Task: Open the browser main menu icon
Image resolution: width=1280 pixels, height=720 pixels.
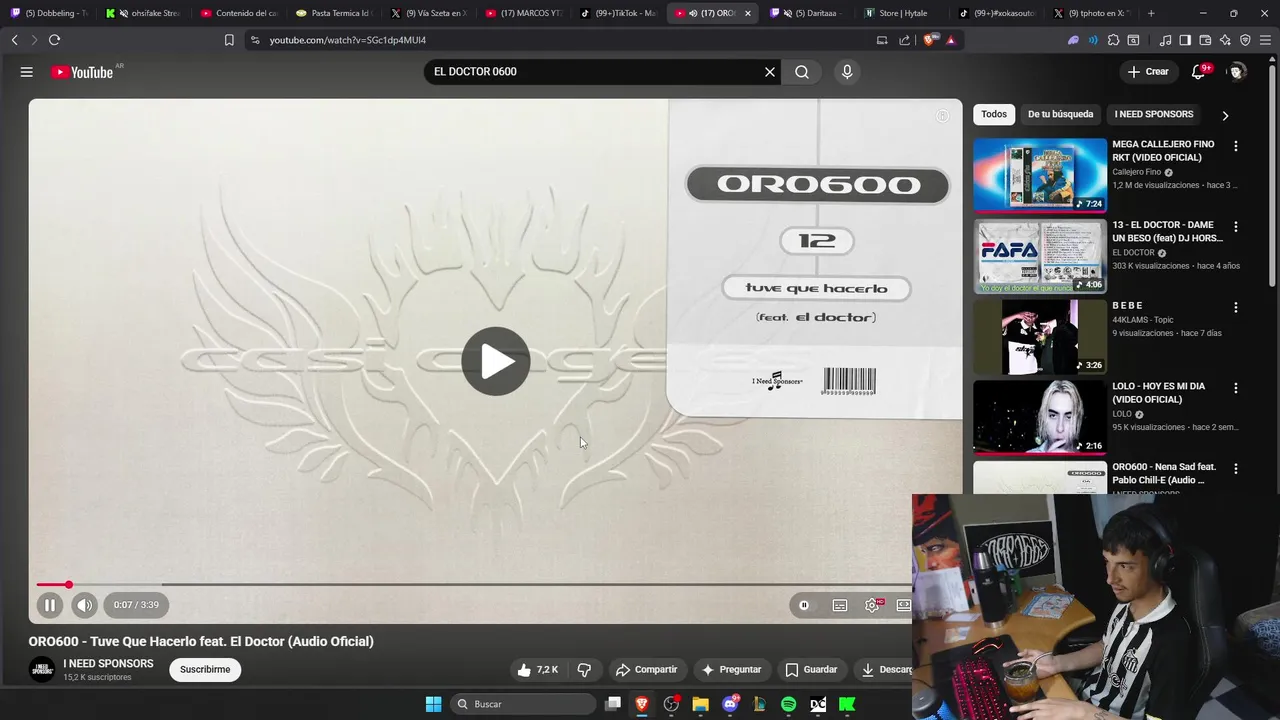Action: click(x=1265, y=40)
